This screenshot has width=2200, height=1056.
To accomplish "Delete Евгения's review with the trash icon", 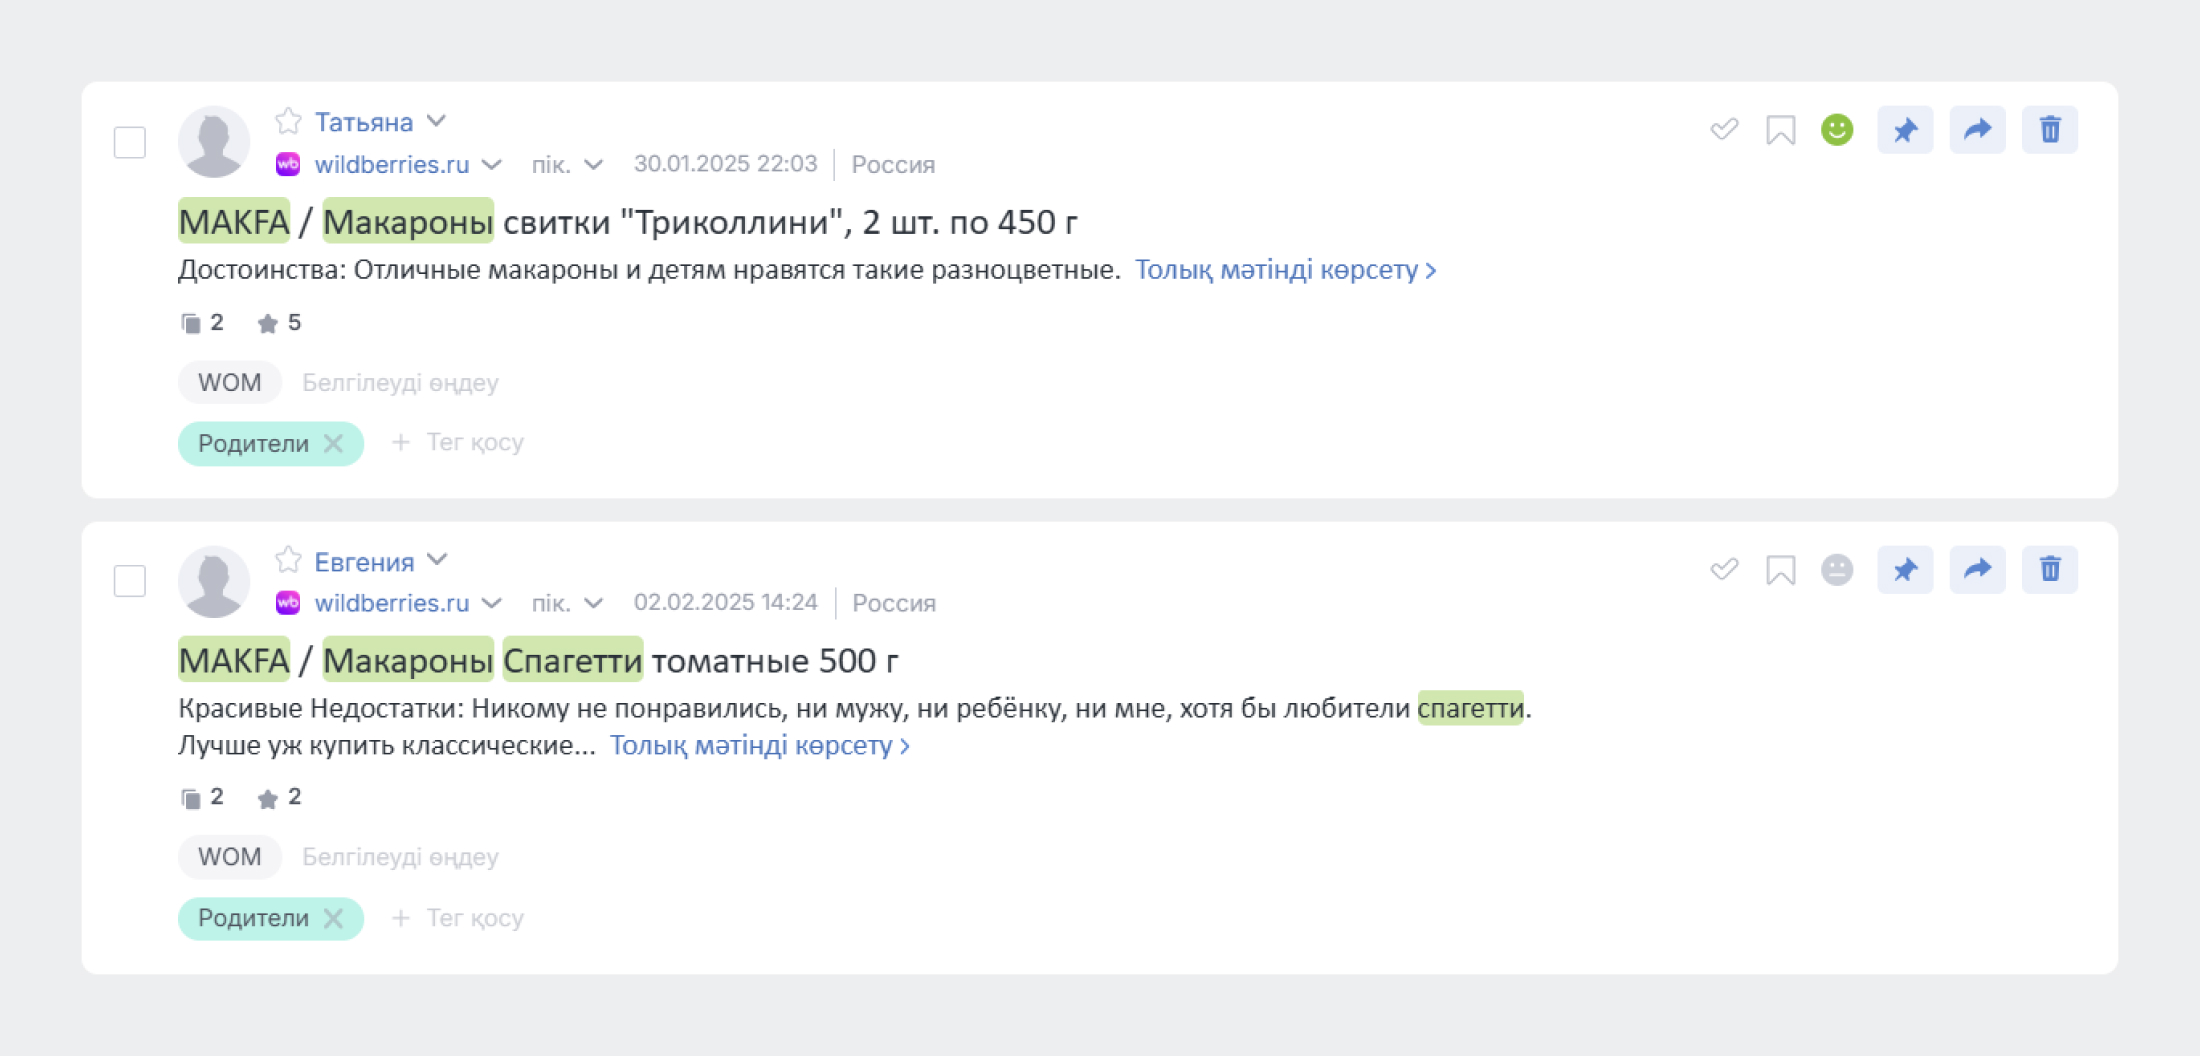I will coord(2050,570).
